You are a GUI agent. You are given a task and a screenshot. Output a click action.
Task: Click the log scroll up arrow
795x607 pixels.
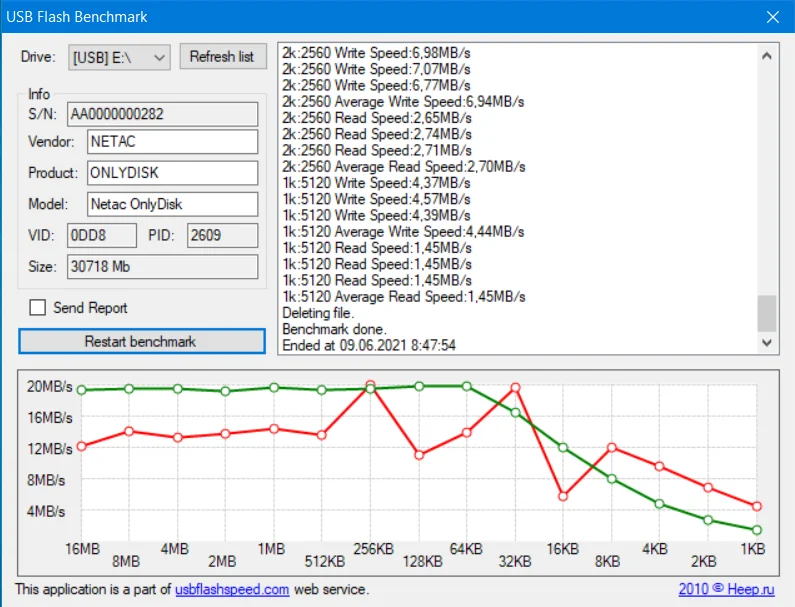(x=767, y=56)
